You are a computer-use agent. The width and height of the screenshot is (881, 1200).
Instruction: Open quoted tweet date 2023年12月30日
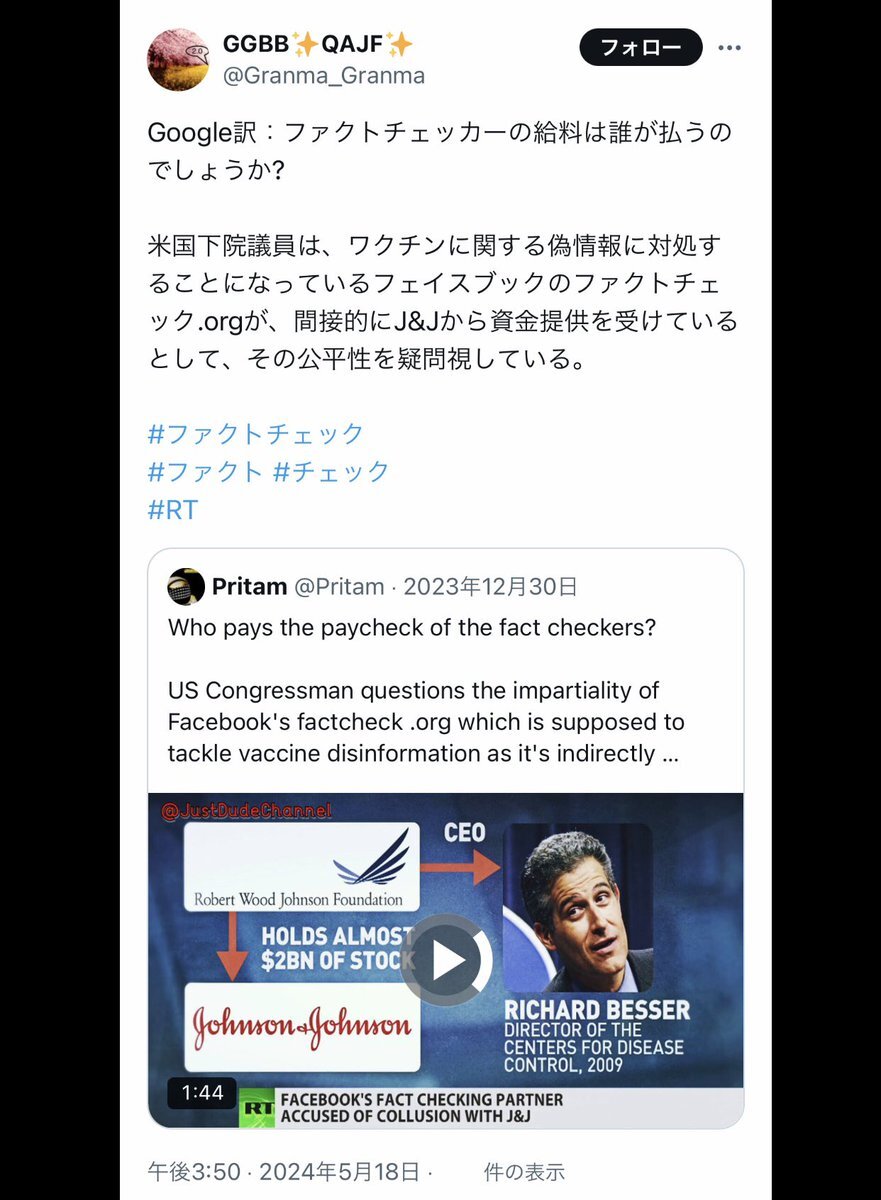click(490, 587)
